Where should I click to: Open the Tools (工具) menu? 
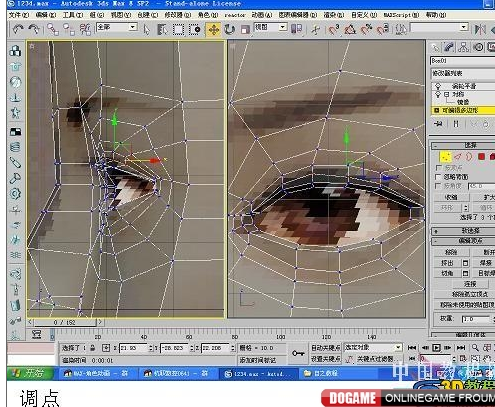(73, 15)
